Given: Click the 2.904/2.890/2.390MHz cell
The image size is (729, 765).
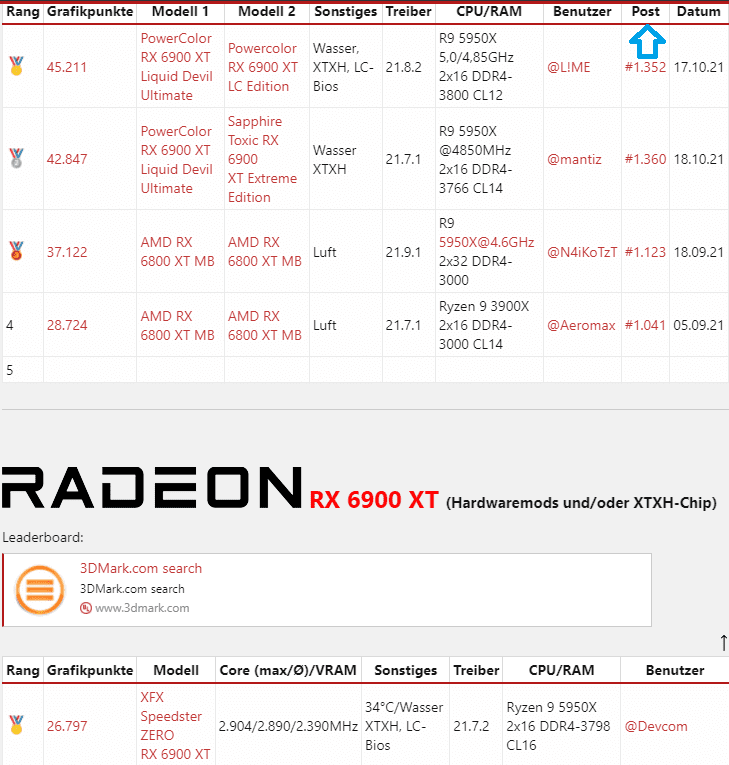Looking at the screenshot, I should (288, 726).
